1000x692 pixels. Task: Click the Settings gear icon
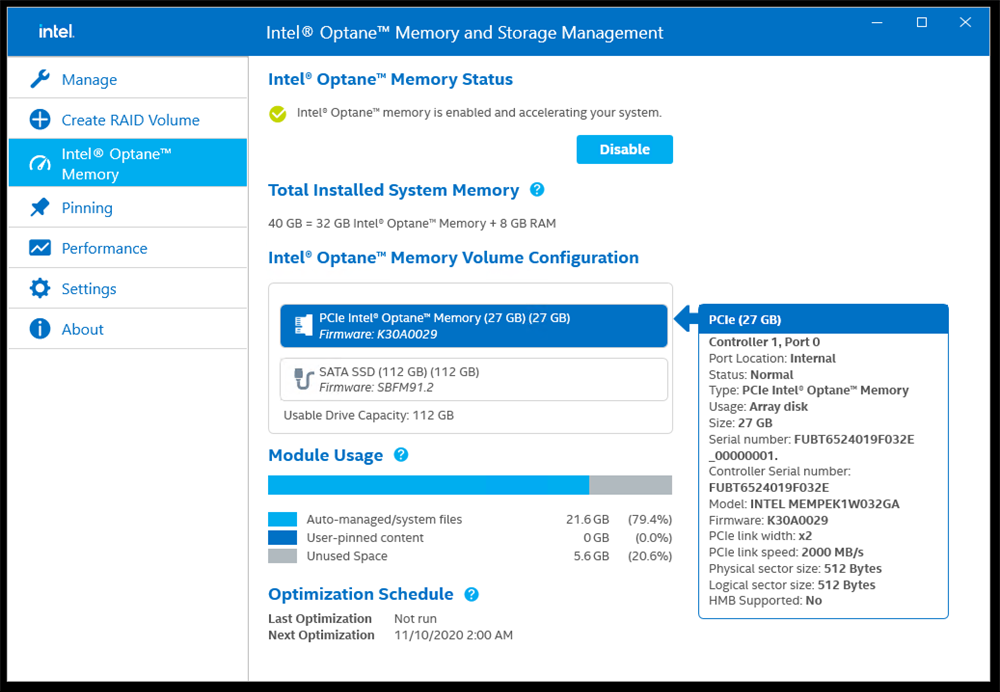click(x=40, y=289)
